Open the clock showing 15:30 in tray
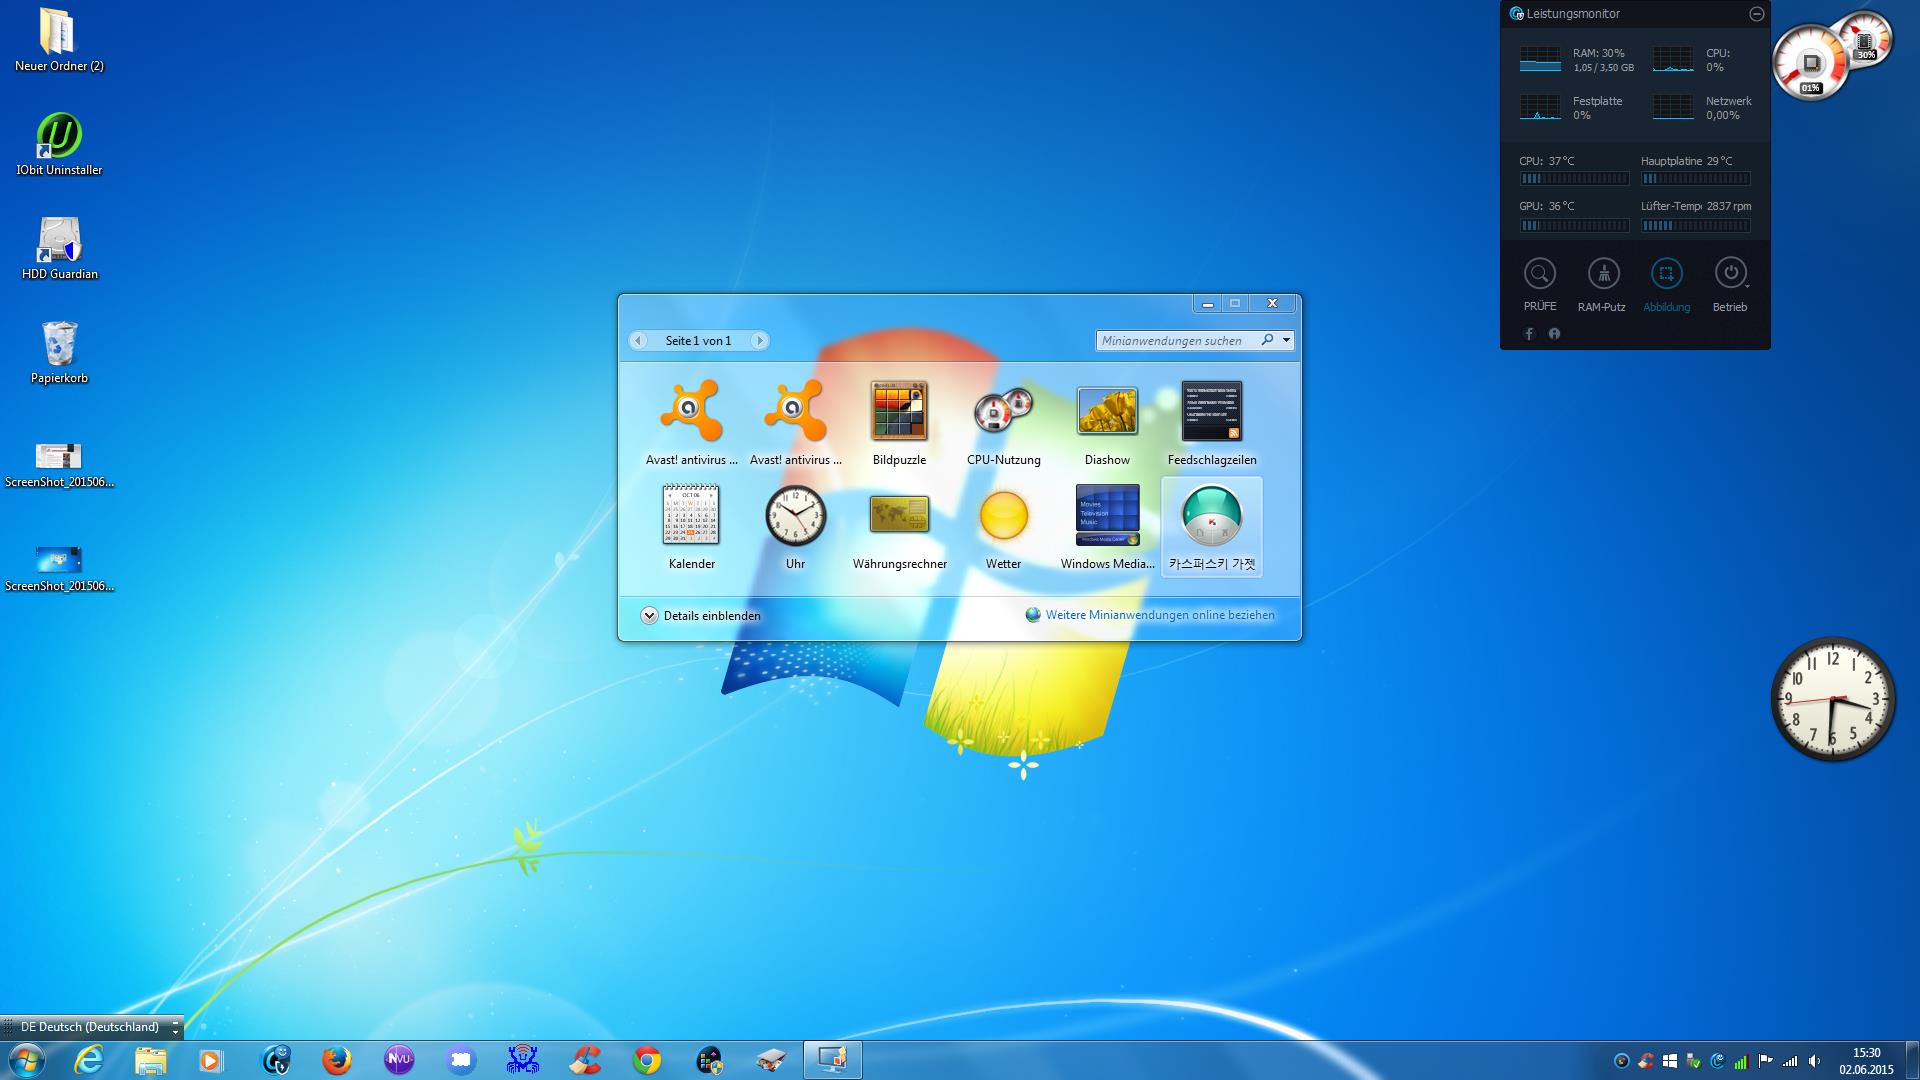This screenshot has height=1080, width=1920. pos(1866,1061)
